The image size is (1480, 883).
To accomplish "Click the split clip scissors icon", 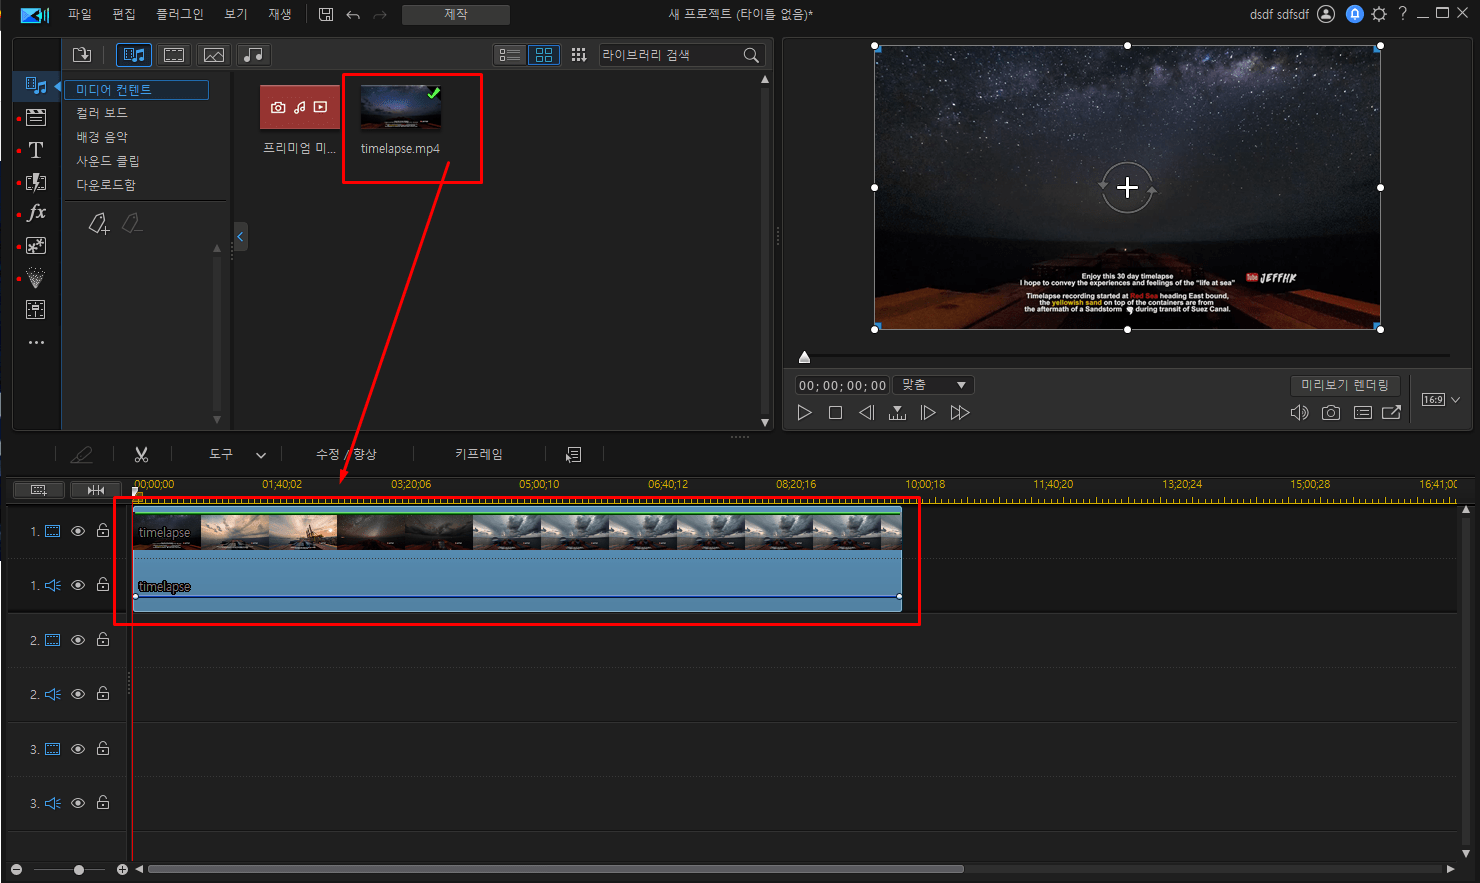I will 141,455.
